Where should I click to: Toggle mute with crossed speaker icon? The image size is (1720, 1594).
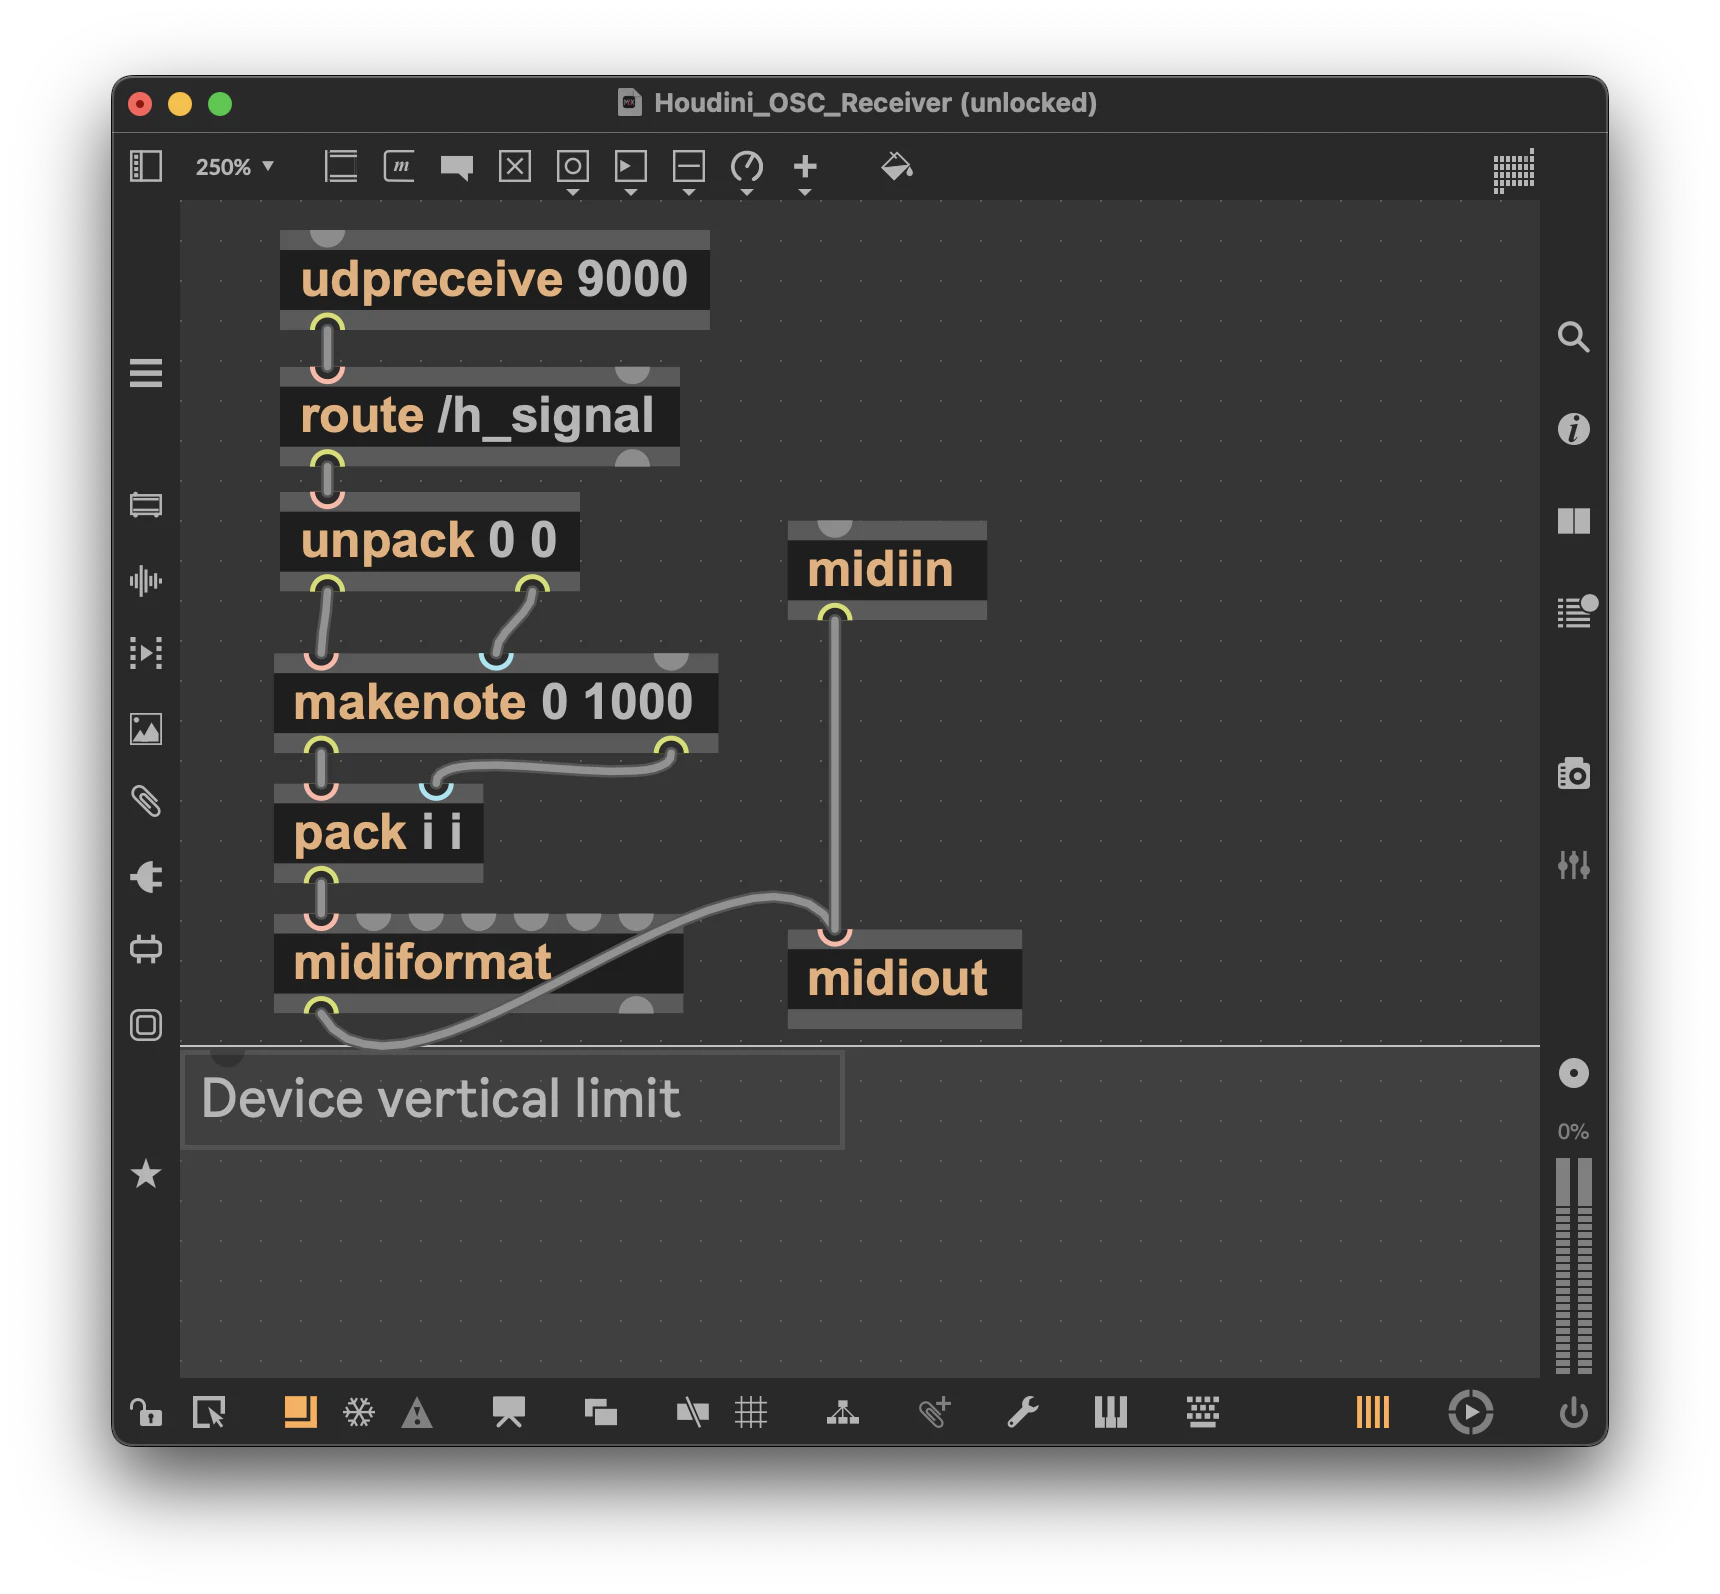[693, 1412]
